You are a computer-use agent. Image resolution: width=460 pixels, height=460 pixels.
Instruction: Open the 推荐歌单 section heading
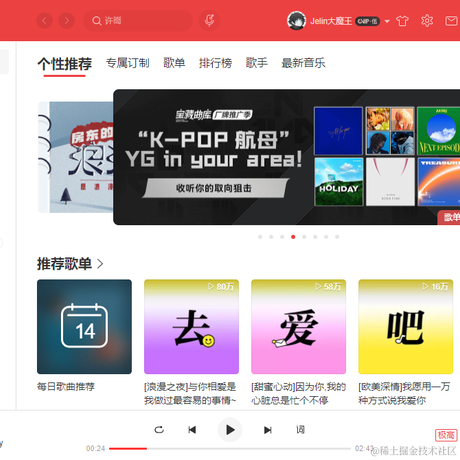[64, 264]
